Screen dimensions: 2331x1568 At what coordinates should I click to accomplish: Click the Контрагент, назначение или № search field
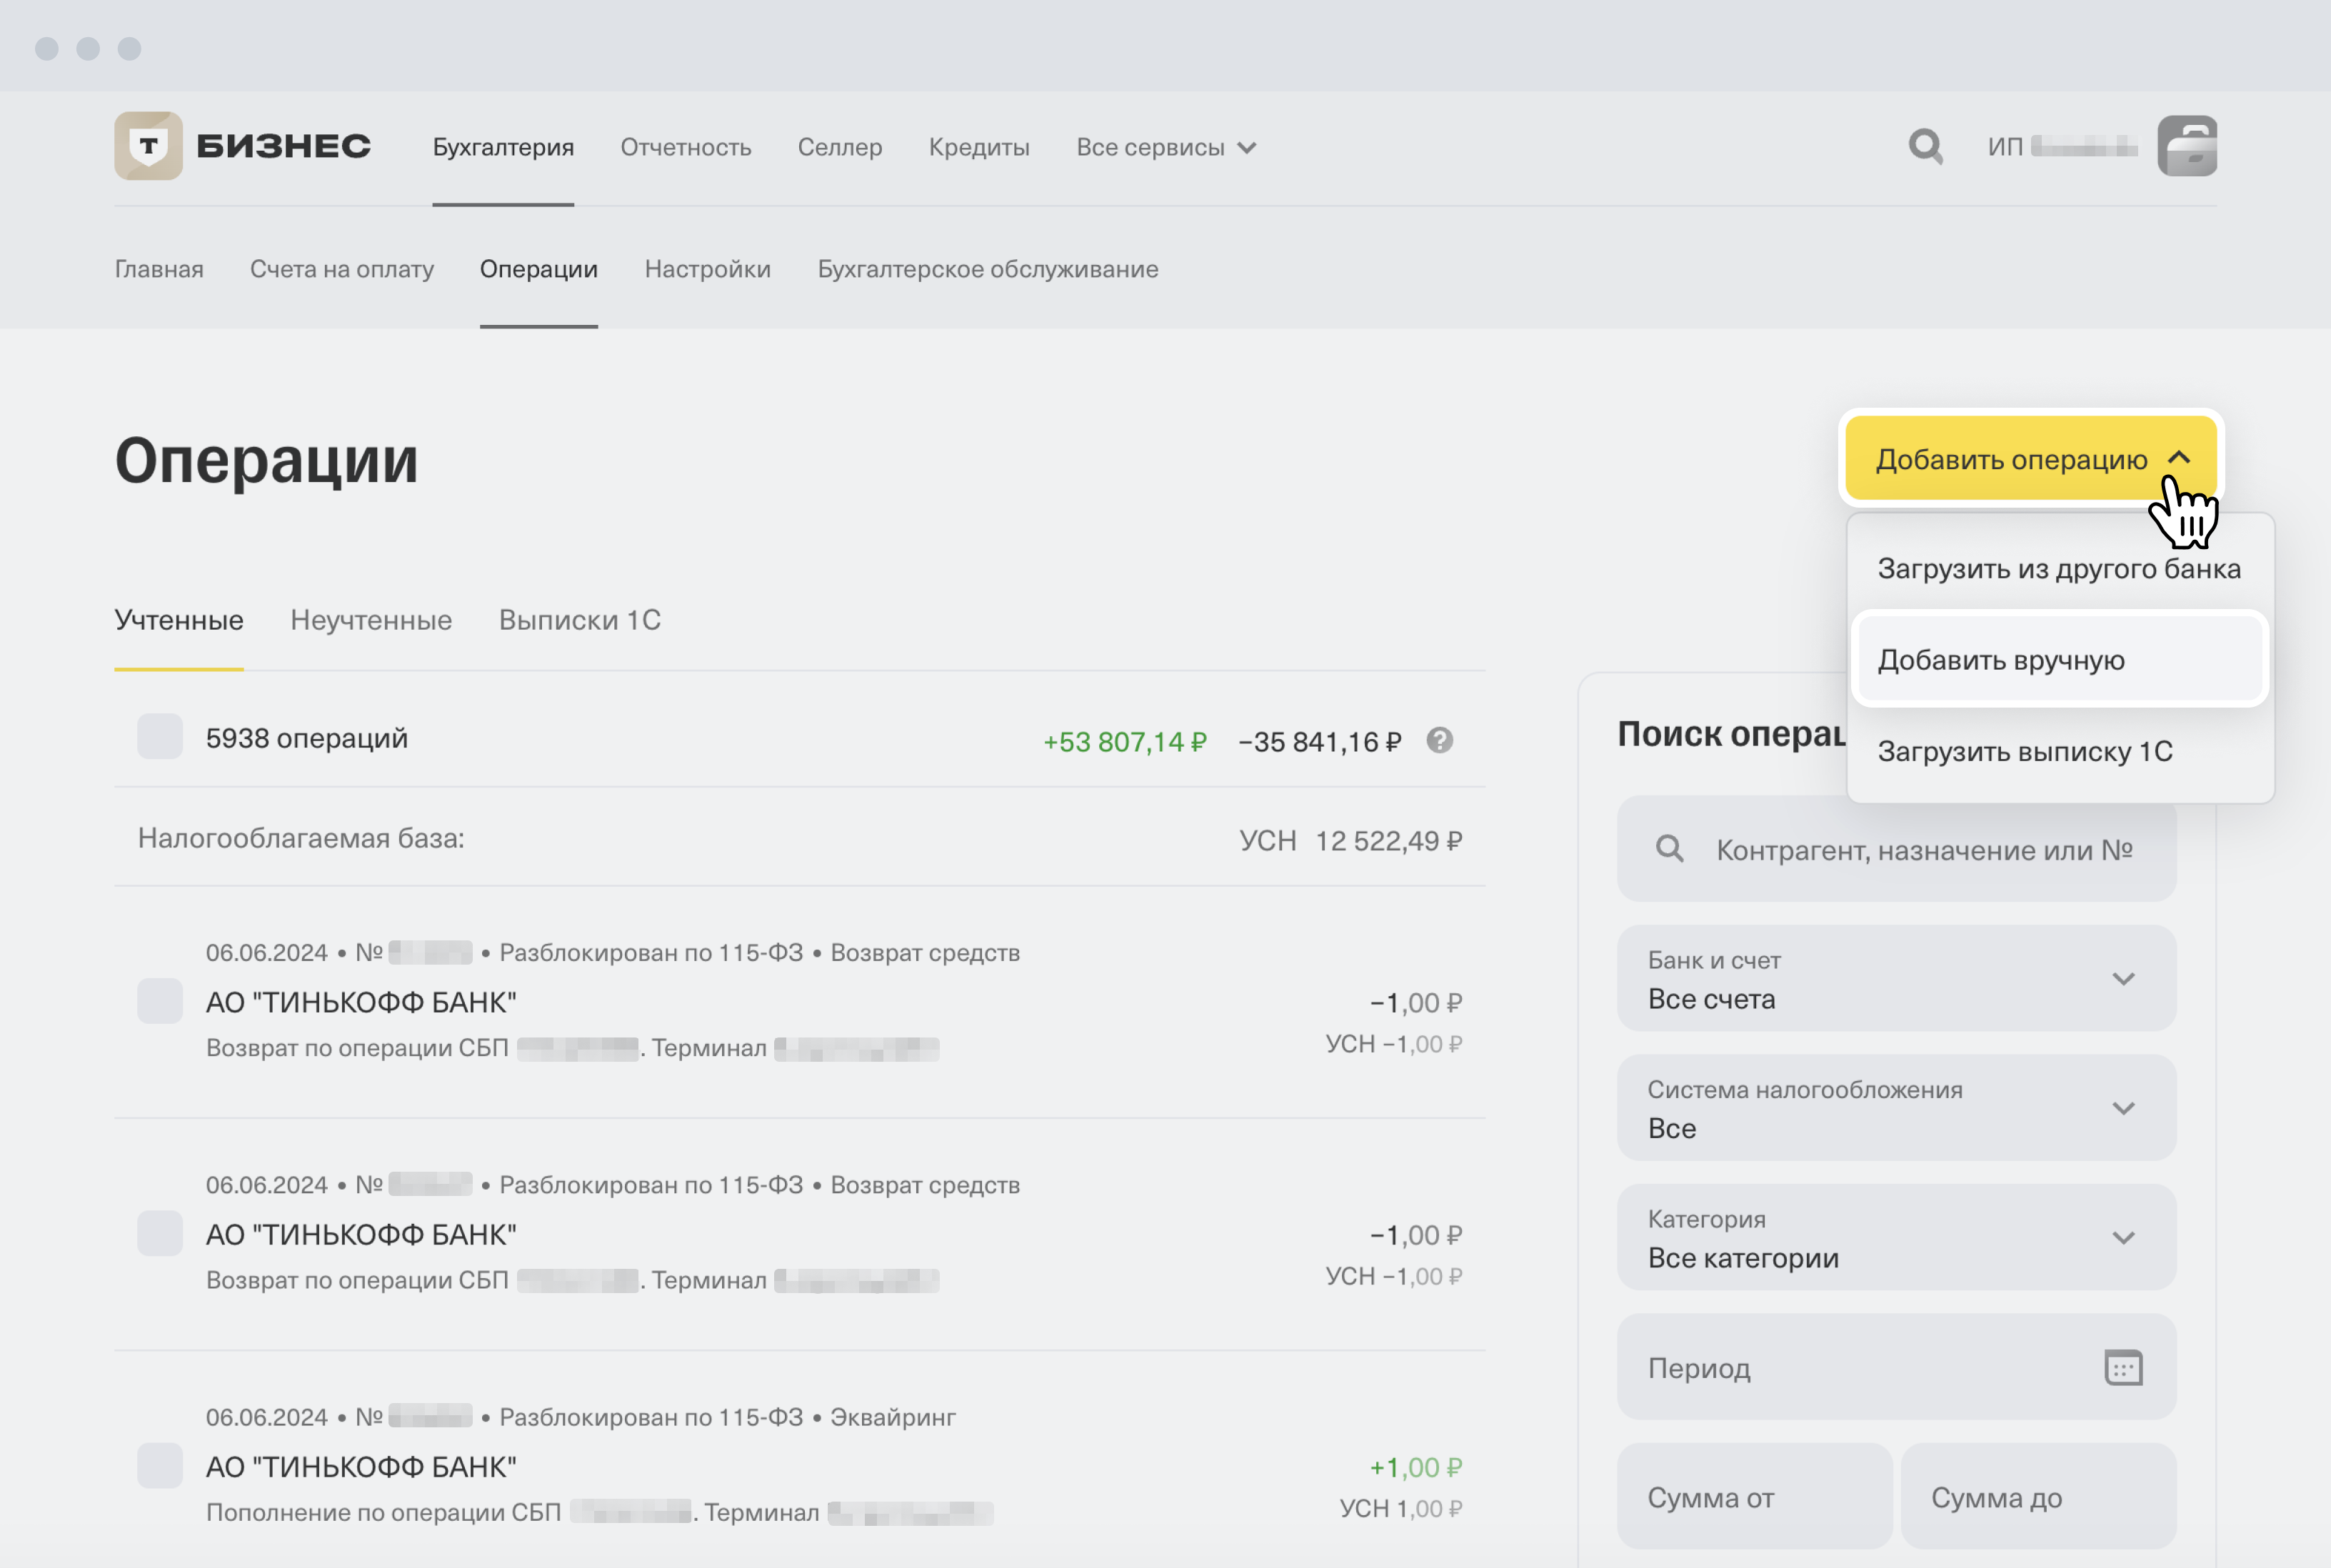pos(1896,849)
